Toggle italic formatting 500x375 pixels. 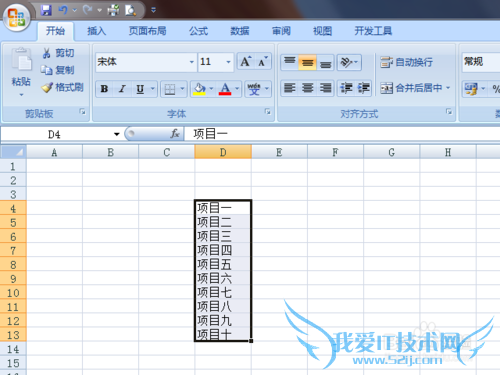(x=122, y=89)
